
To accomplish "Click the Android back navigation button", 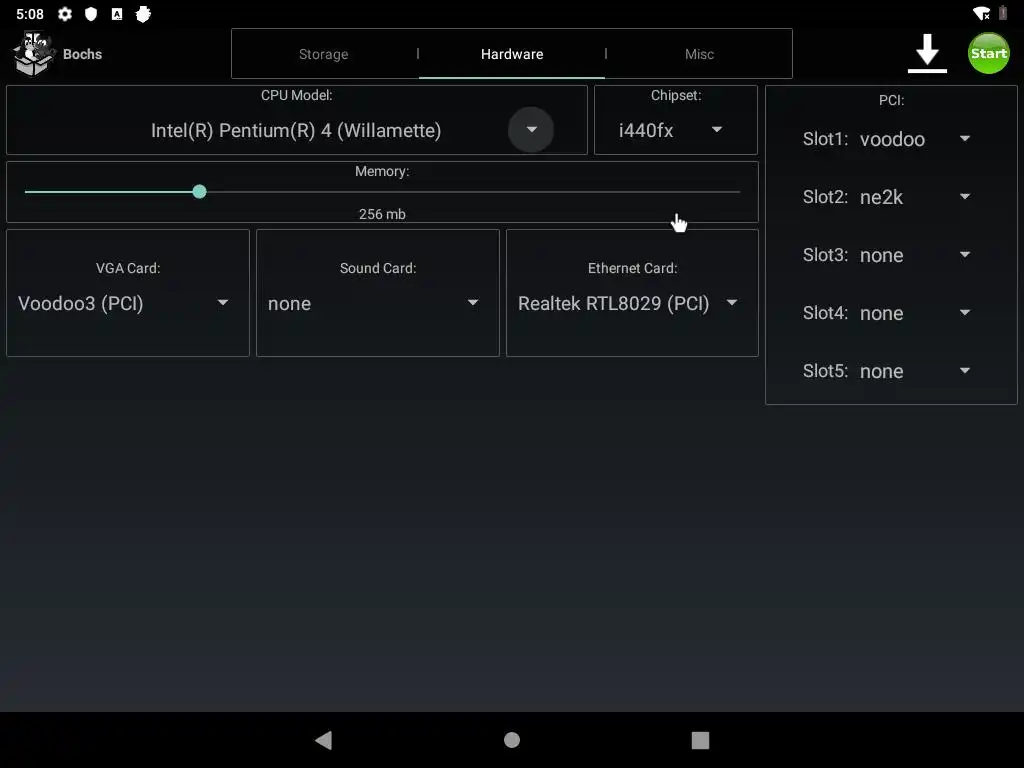I will pyautogui.click(x=324, y=740).
